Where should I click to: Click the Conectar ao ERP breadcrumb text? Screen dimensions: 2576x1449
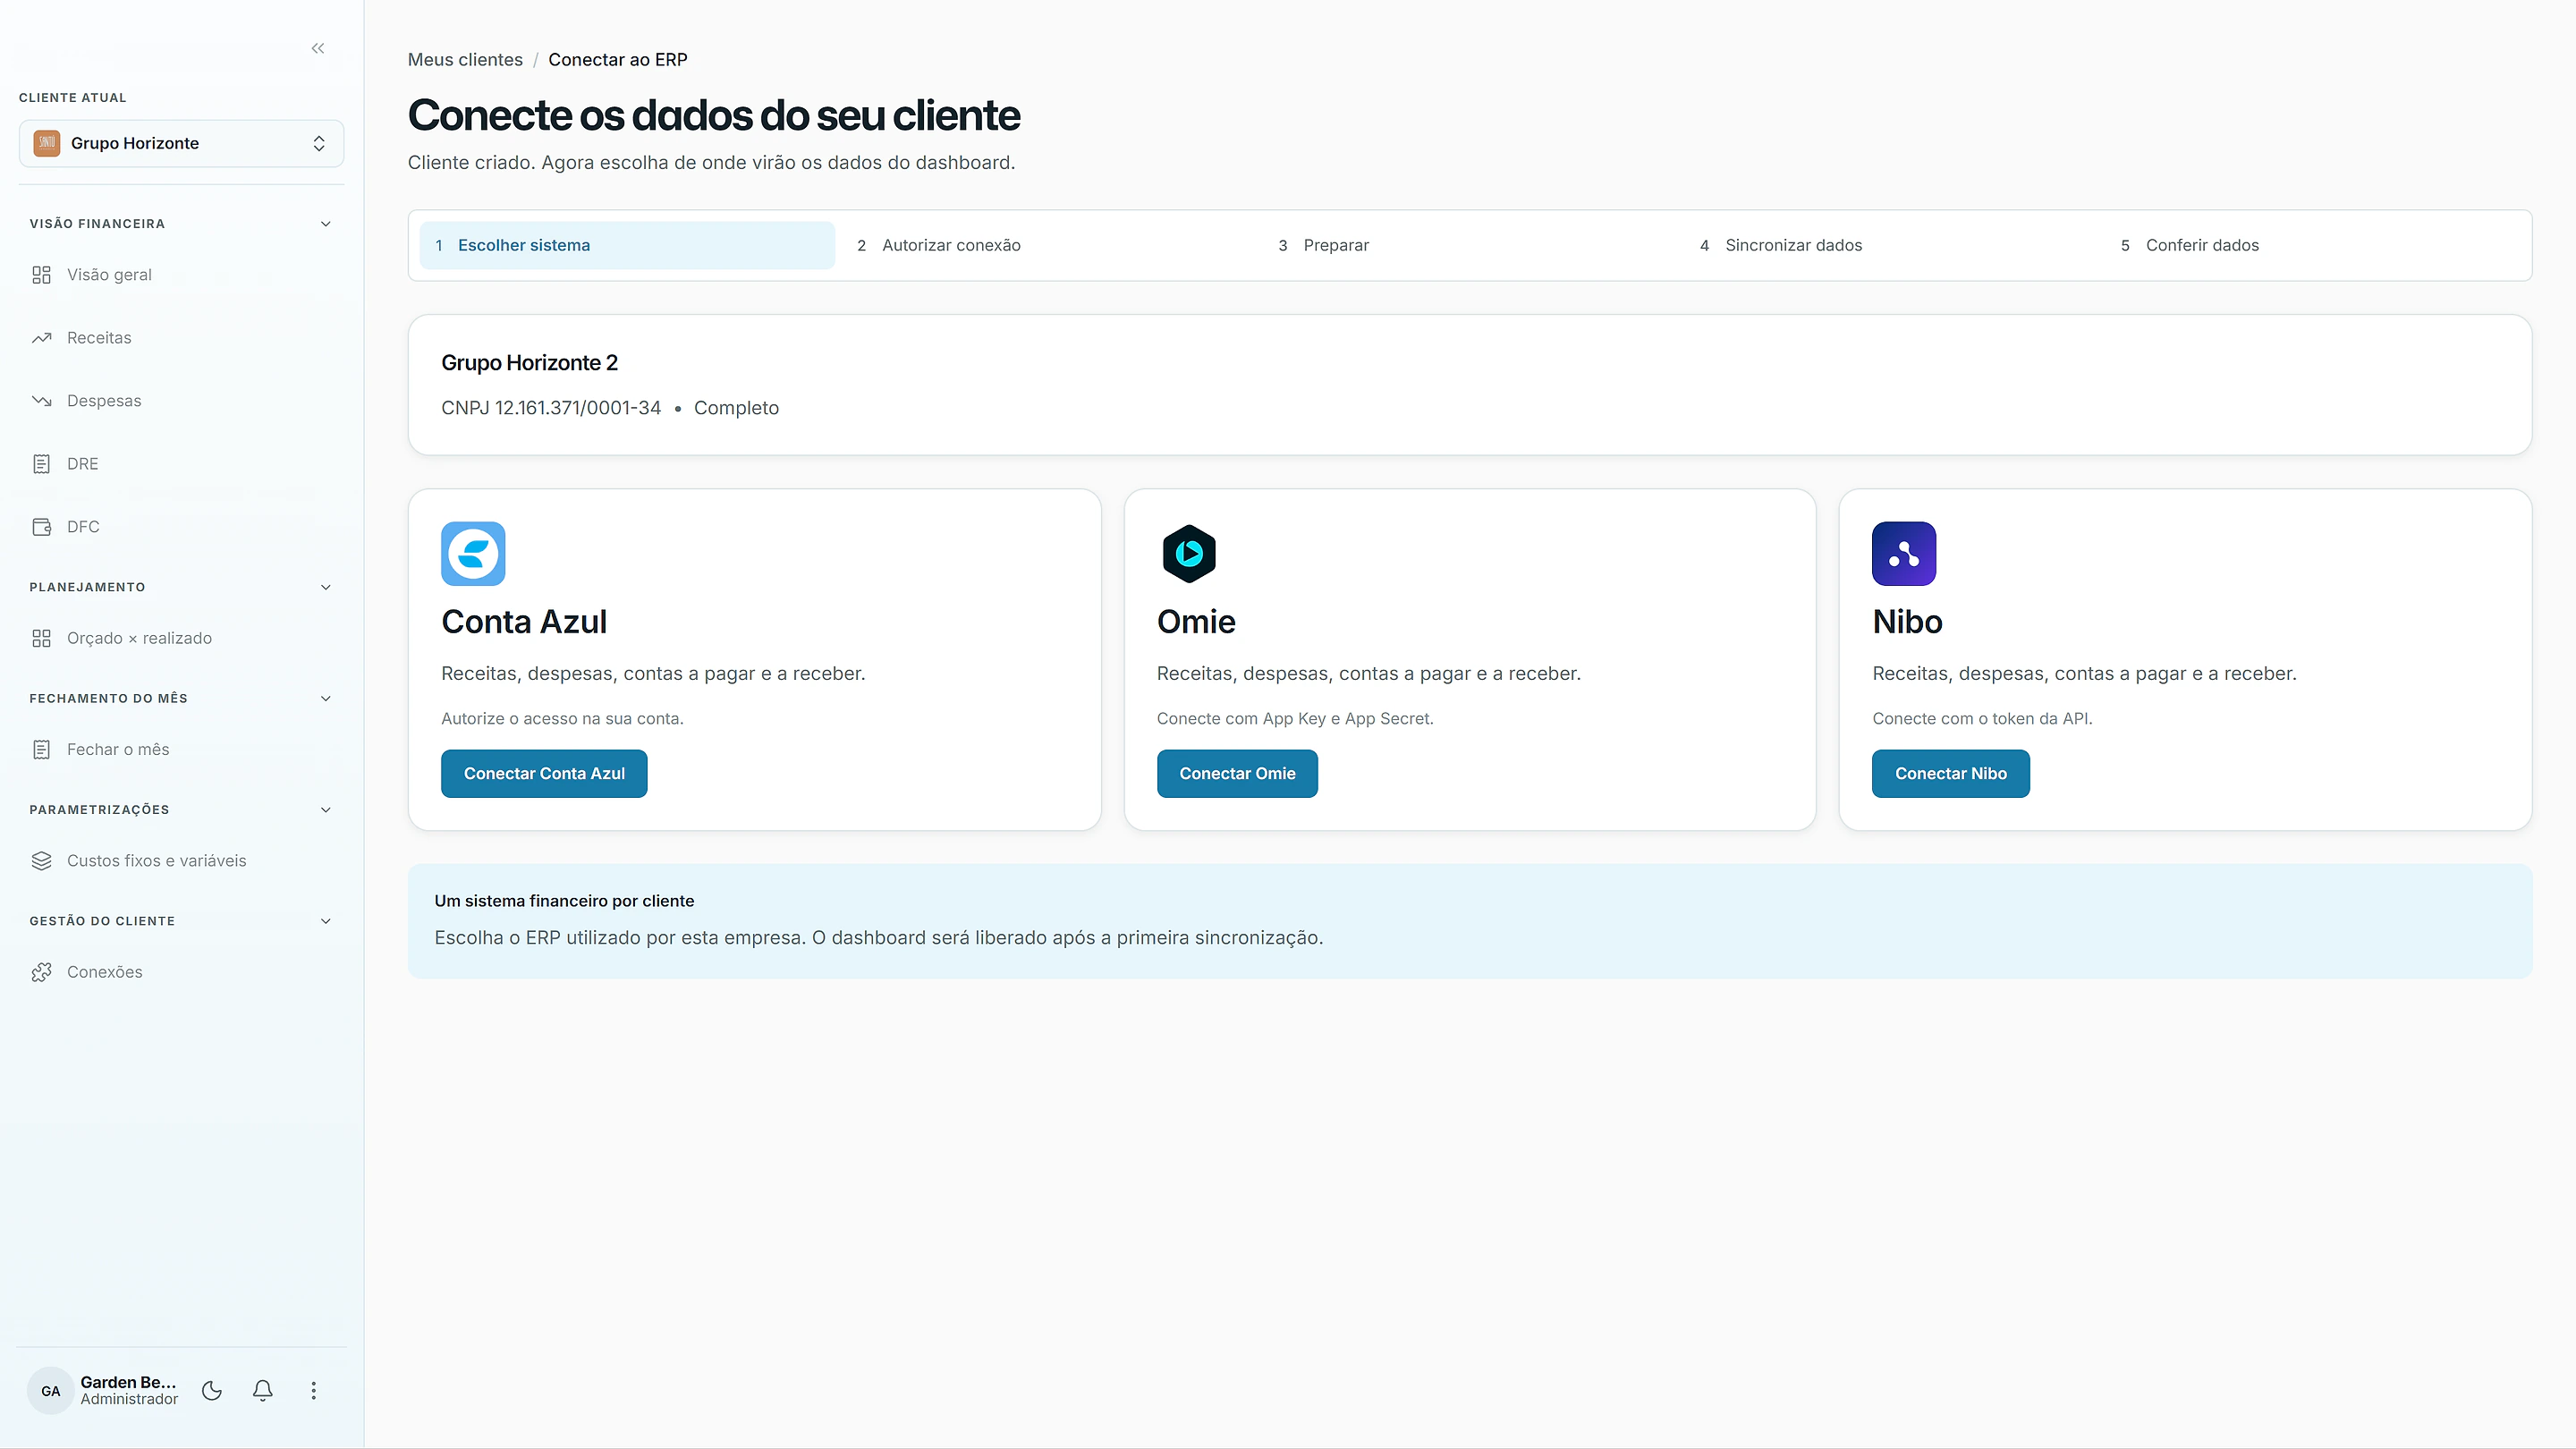pos(618,59)
